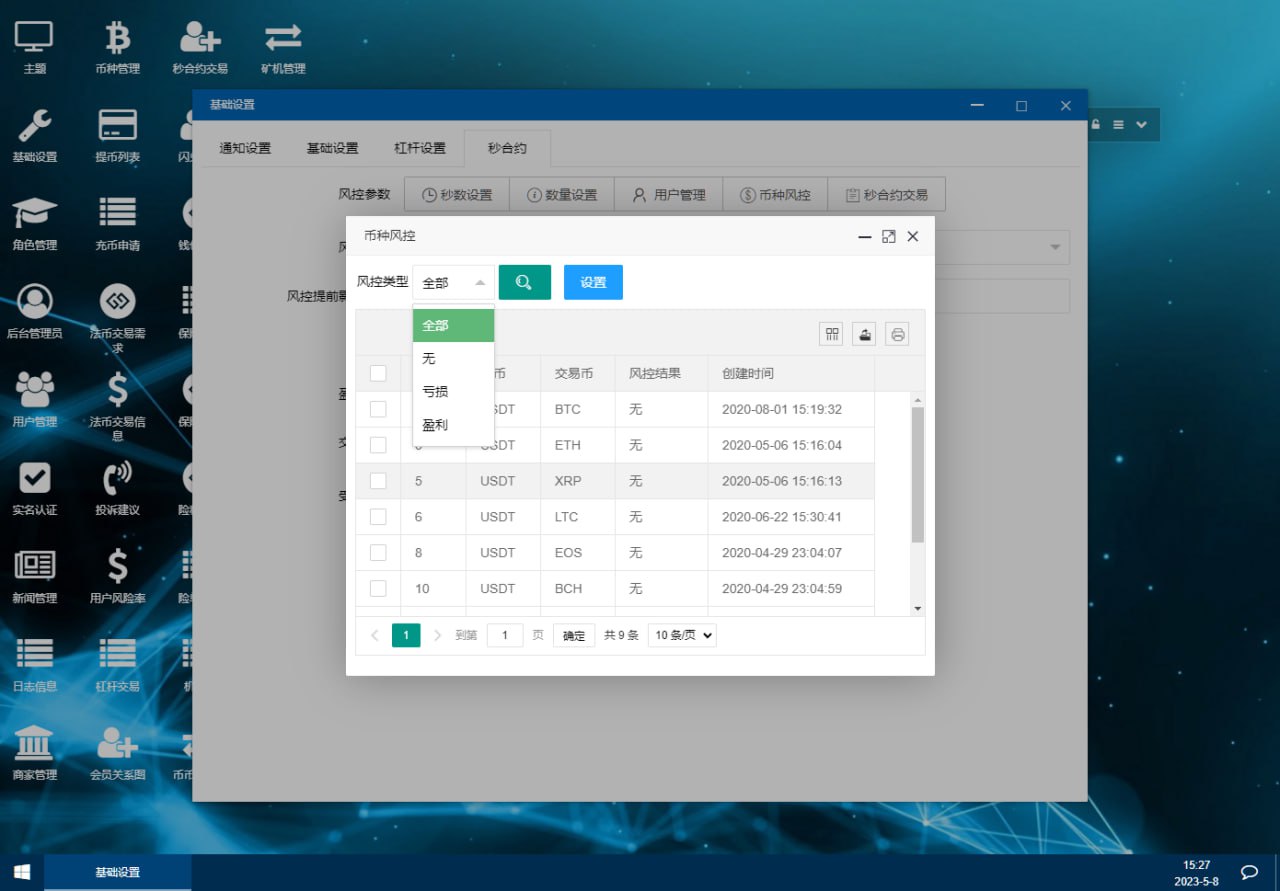
Task: Check the BTC row checkbox
Action: [x=378, y=409]
